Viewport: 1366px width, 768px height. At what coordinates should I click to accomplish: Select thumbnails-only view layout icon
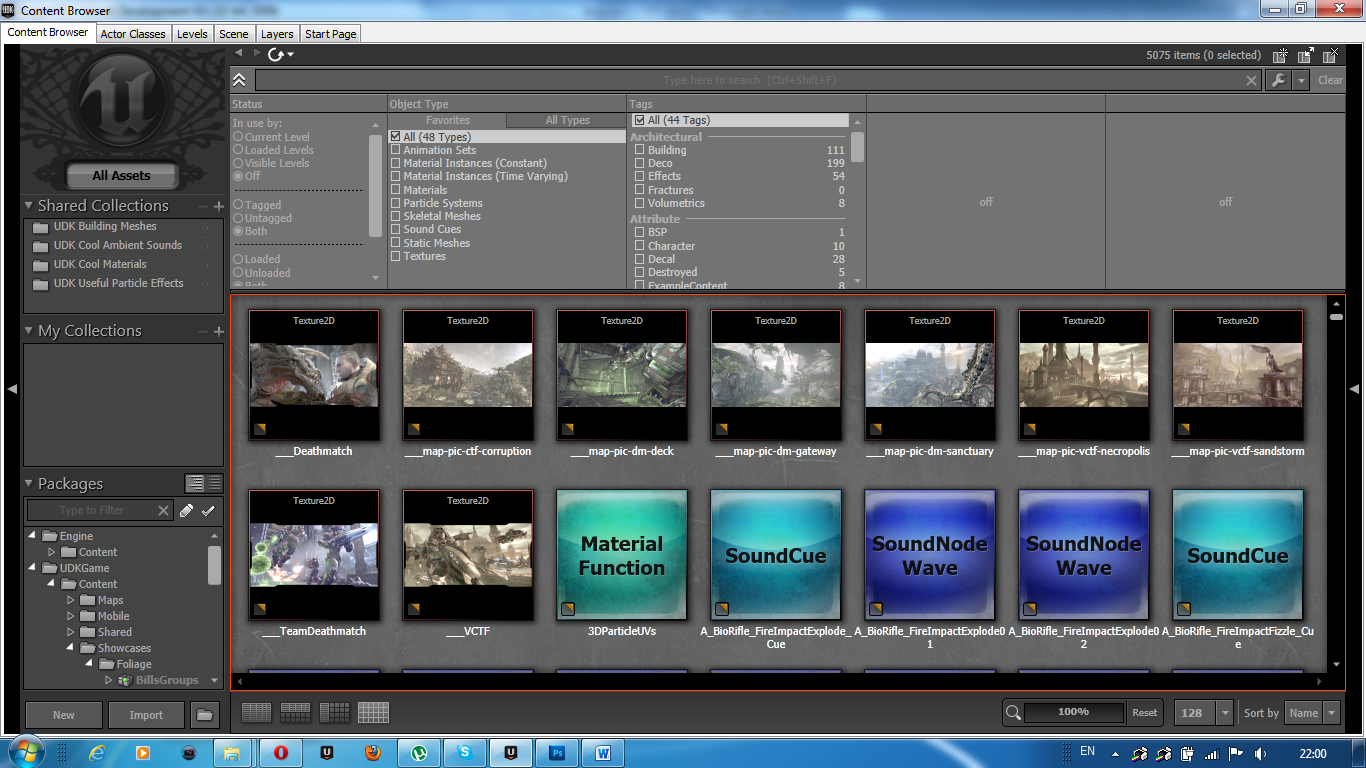click(x=373, y=712)
